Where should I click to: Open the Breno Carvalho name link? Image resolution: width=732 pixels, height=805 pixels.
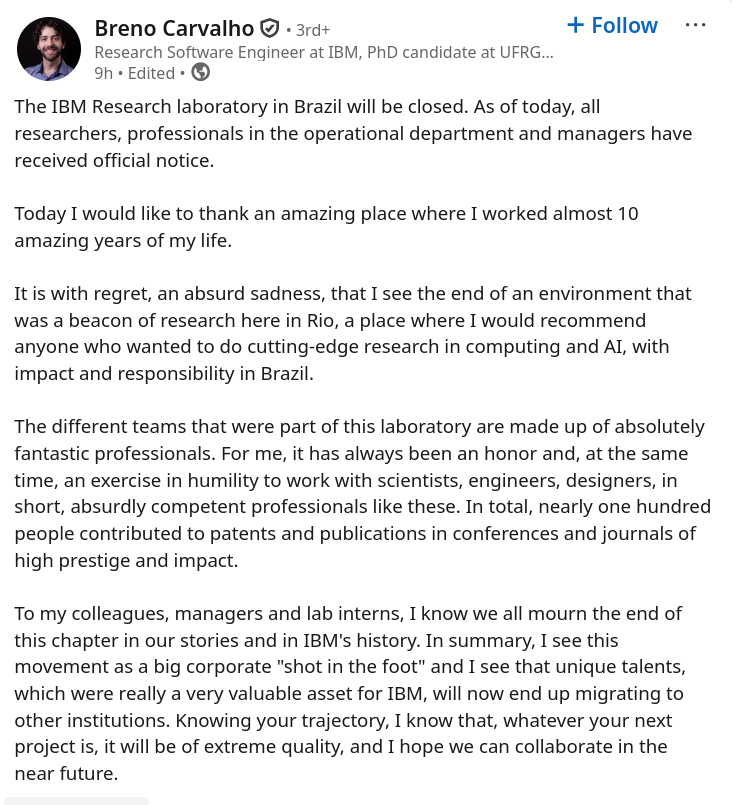click(175, 29)
